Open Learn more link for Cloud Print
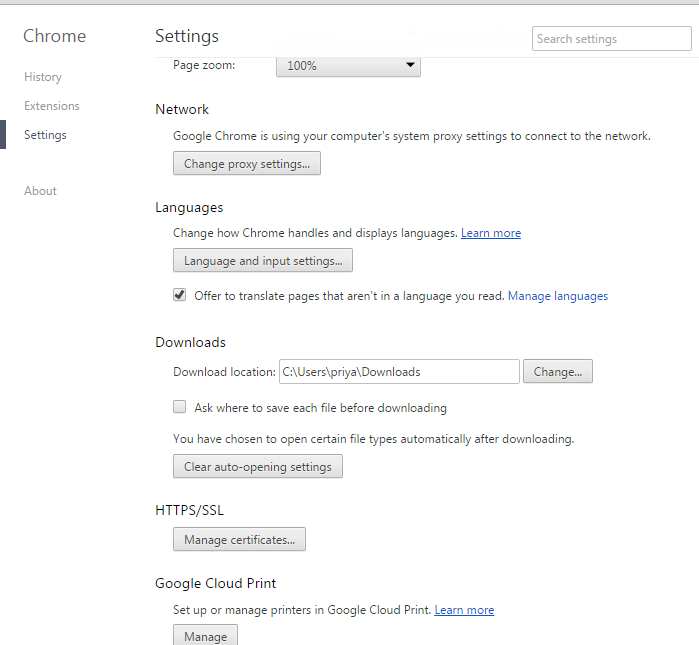The height and width of the screenshot is (645, 699). coord(464,610)
